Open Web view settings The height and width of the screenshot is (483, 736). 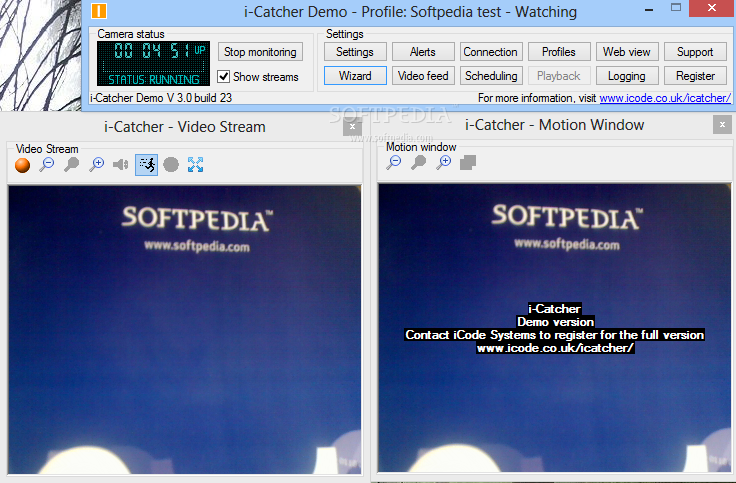(627, 52)
